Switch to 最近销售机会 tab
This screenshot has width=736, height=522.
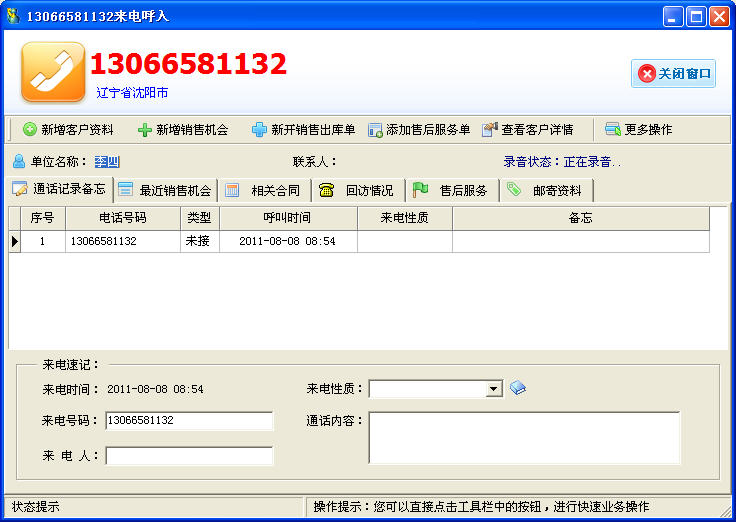165,190
